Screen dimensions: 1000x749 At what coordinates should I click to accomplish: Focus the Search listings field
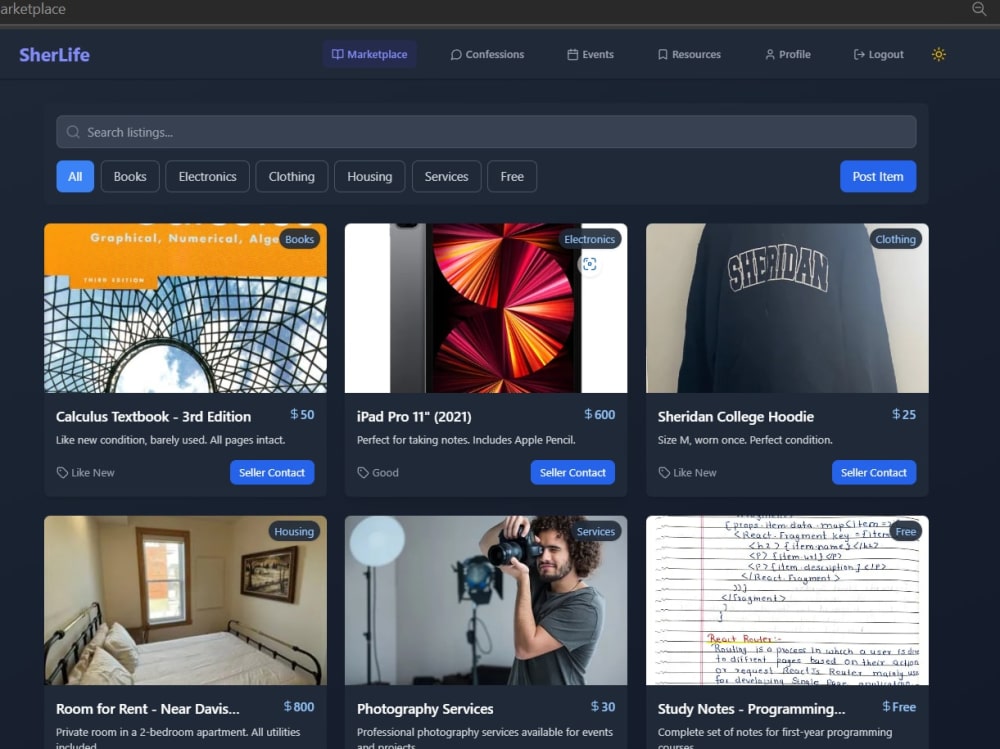click(486, 132)
